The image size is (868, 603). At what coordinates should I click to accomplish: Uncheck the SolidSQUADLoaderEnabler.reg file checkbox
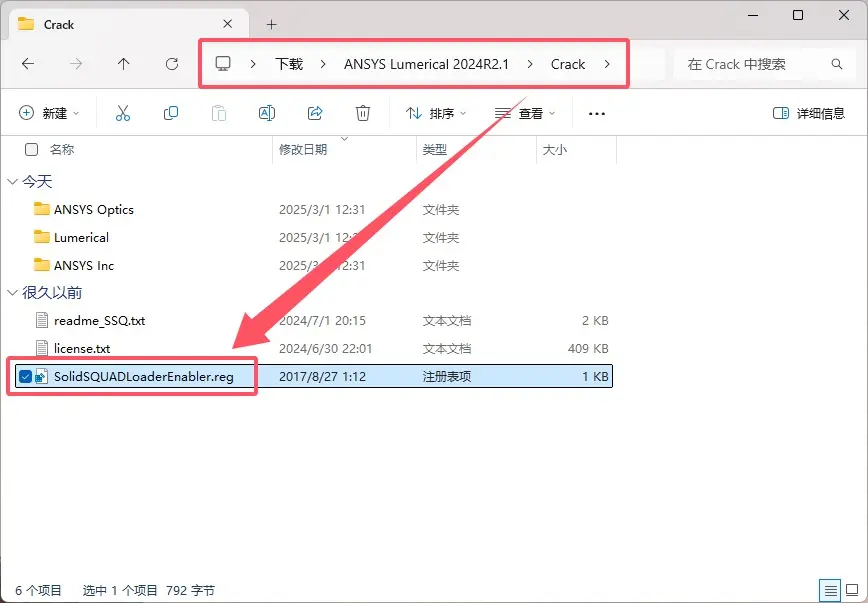(26, 376)
